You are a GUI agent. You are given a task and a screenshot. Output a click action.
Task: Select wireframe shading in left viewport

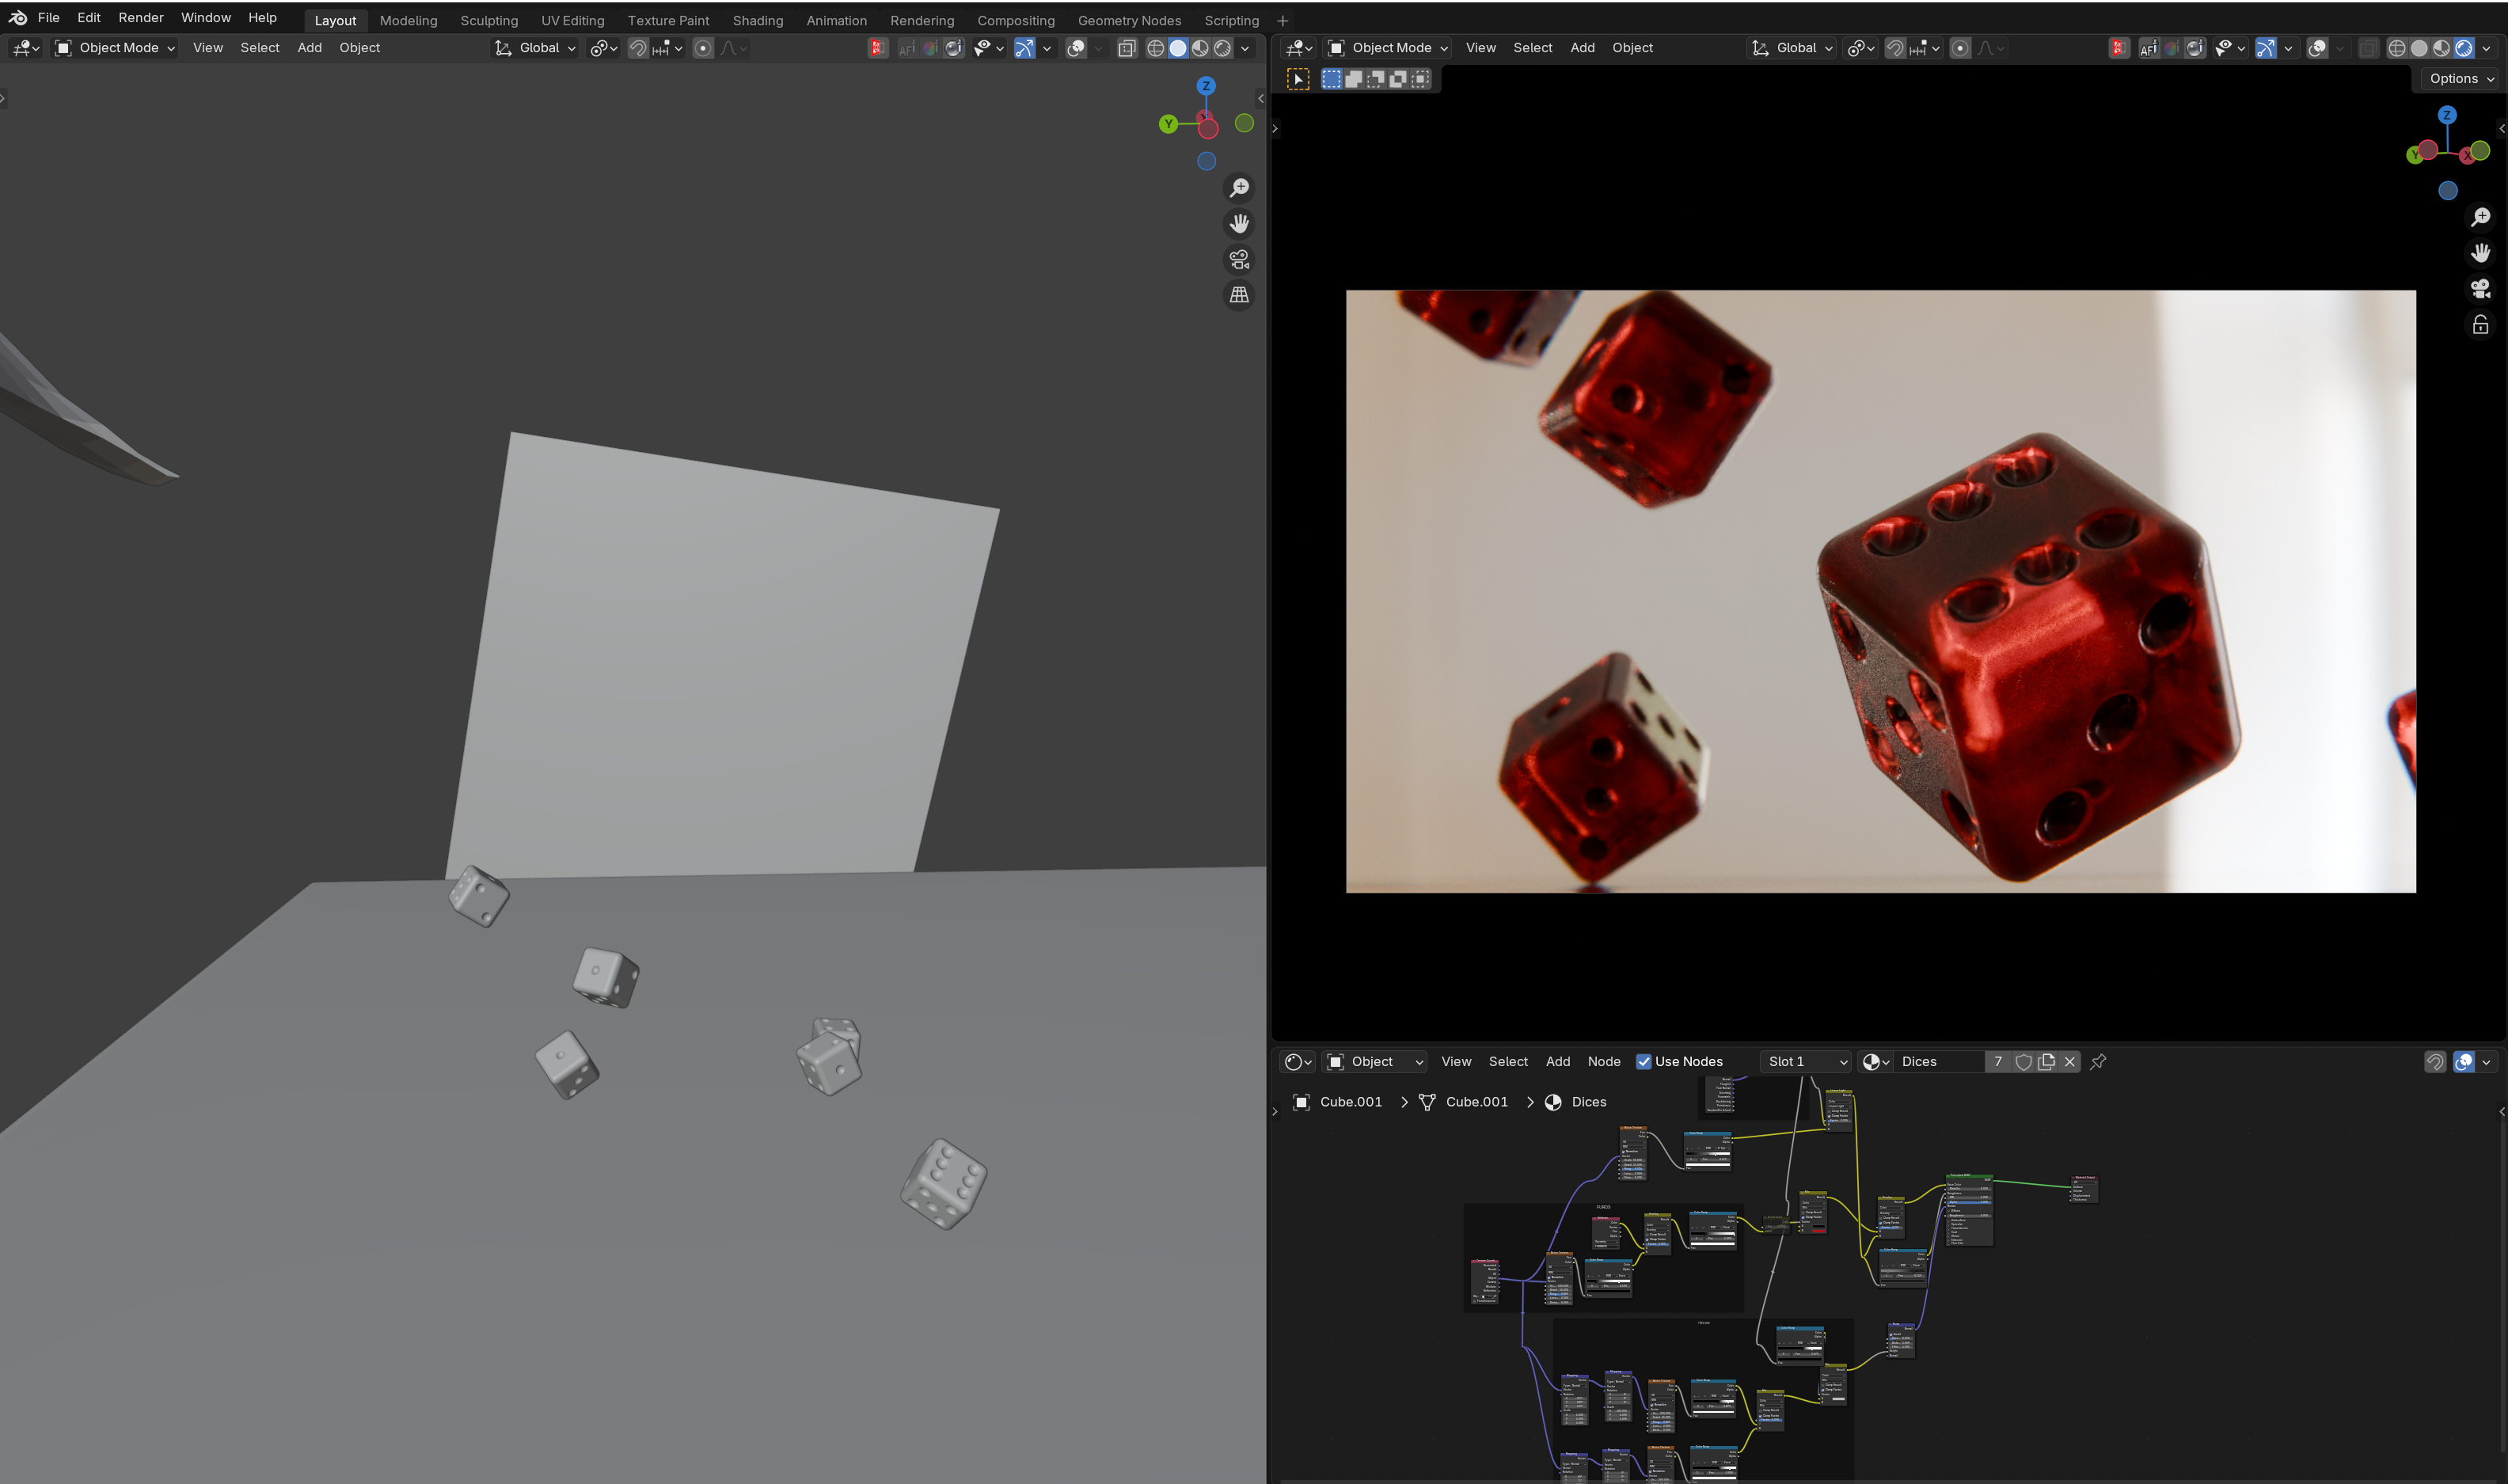pos(1155,48)
